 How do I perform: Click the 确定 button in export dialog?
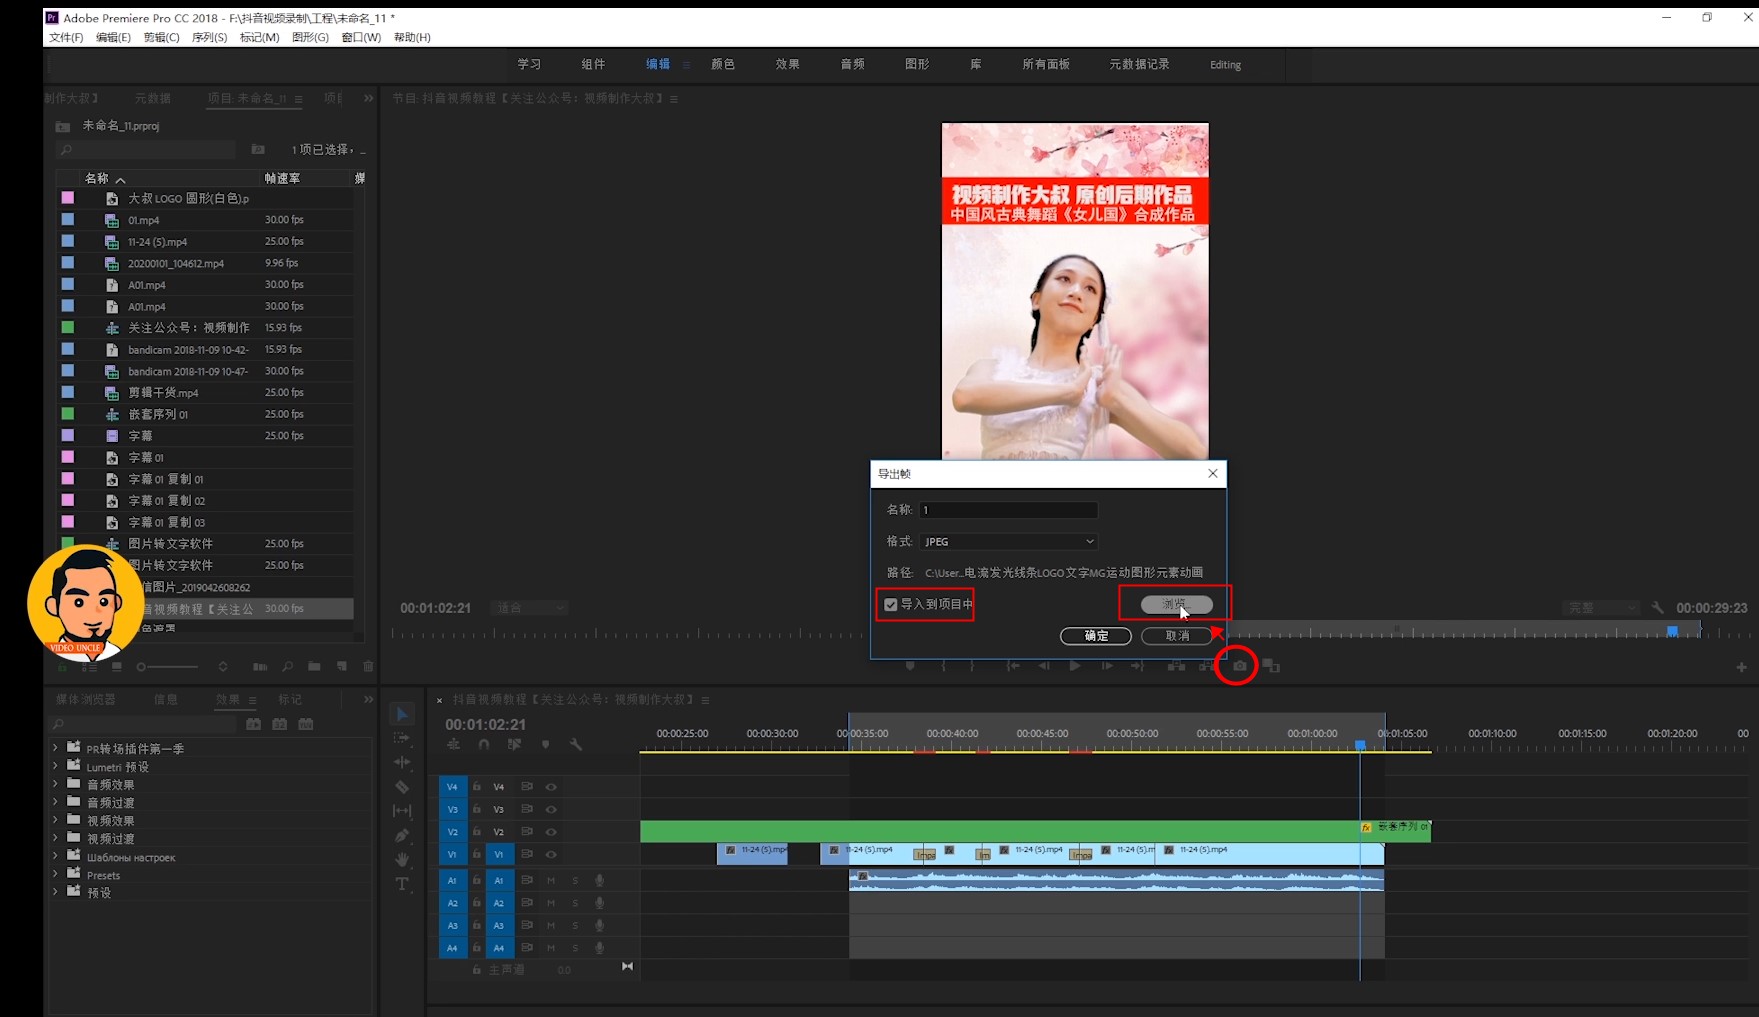click(x=1096, y=636)
